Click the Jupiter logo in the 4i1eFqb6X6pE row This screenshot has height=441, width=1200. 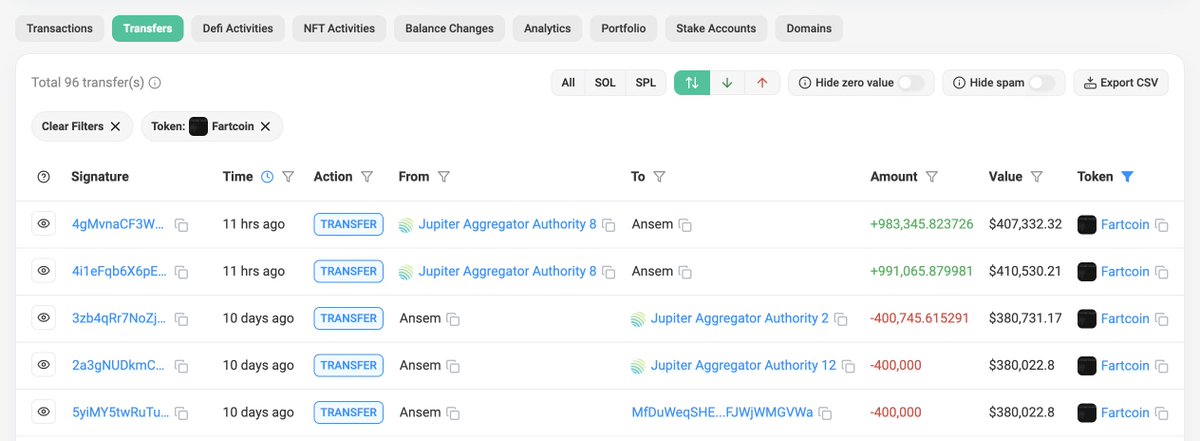pyautogui.click(x=406, y=272)
